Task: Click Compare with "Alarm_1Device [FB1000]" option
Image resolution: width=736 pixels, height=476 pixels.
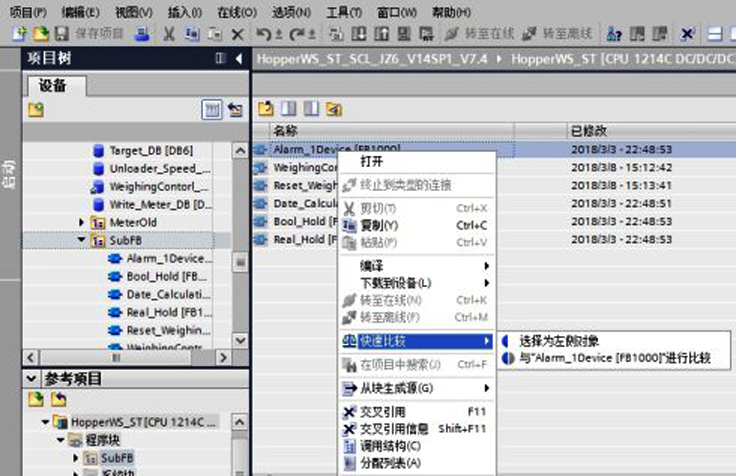Action: (x=614, y=357)
